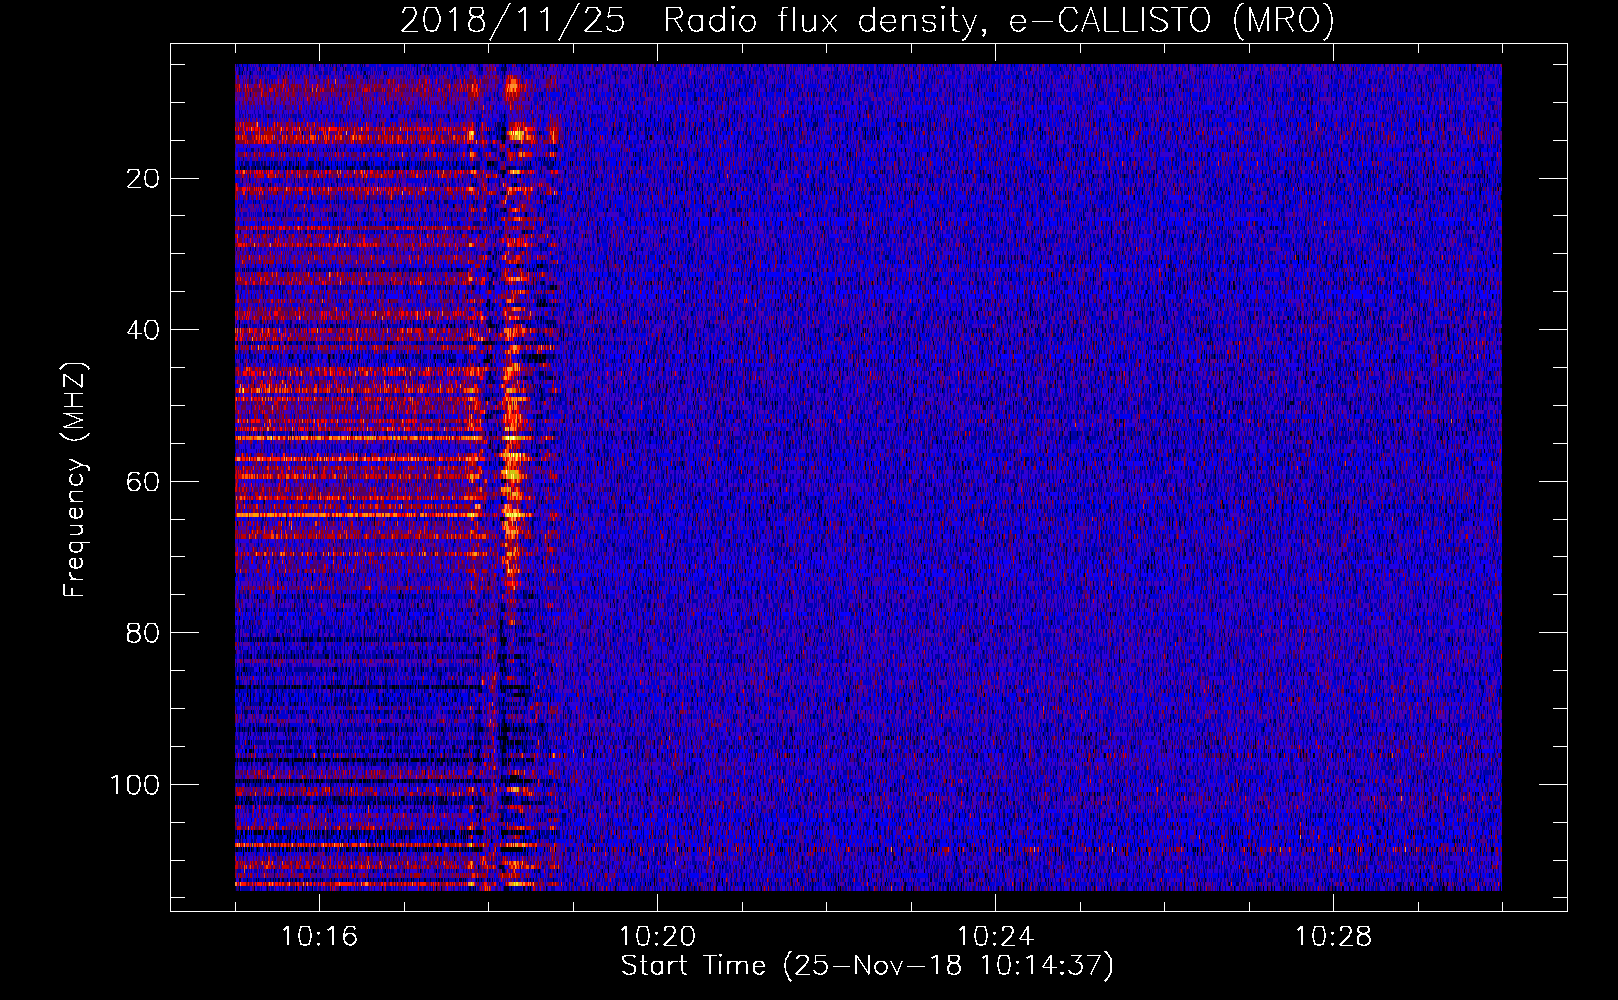This screenshot has height=1000, width=1618.
Task: Click the 20 MHz frequency tick label
Action: pyautogui.click(x=143, y=179)
